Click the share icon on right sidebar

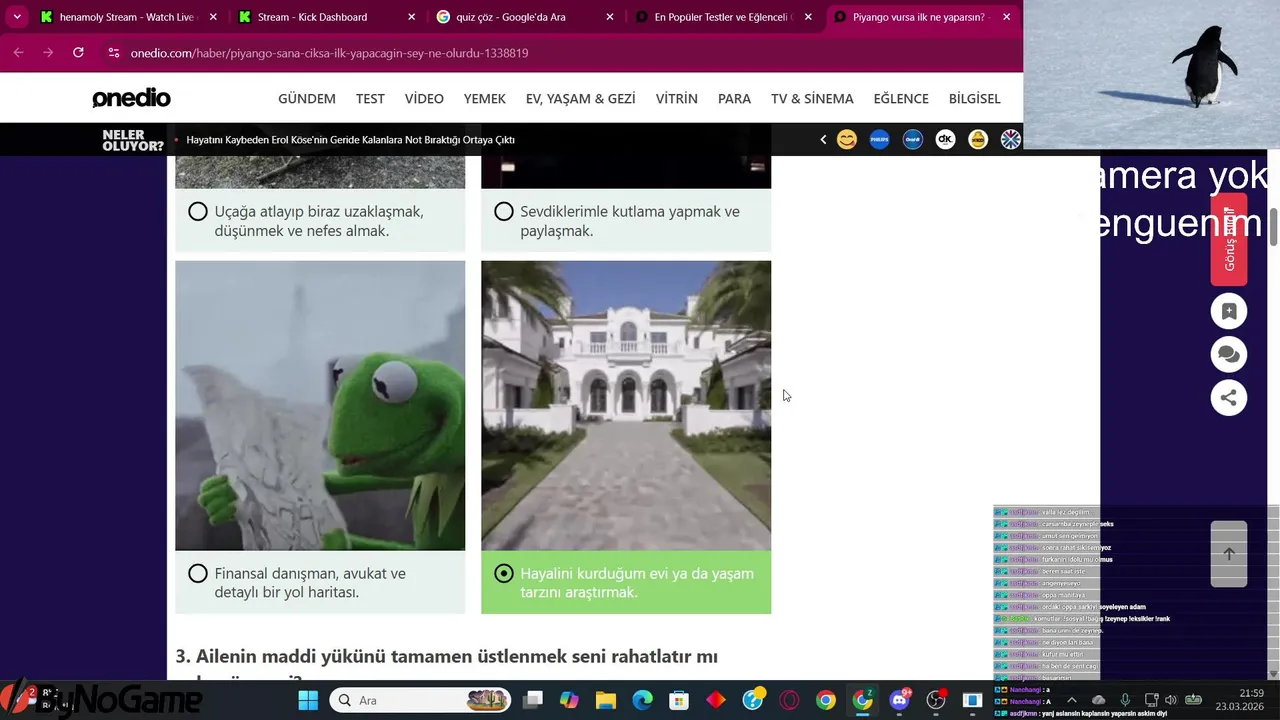pyautogui.click(x=1229, y=397)
